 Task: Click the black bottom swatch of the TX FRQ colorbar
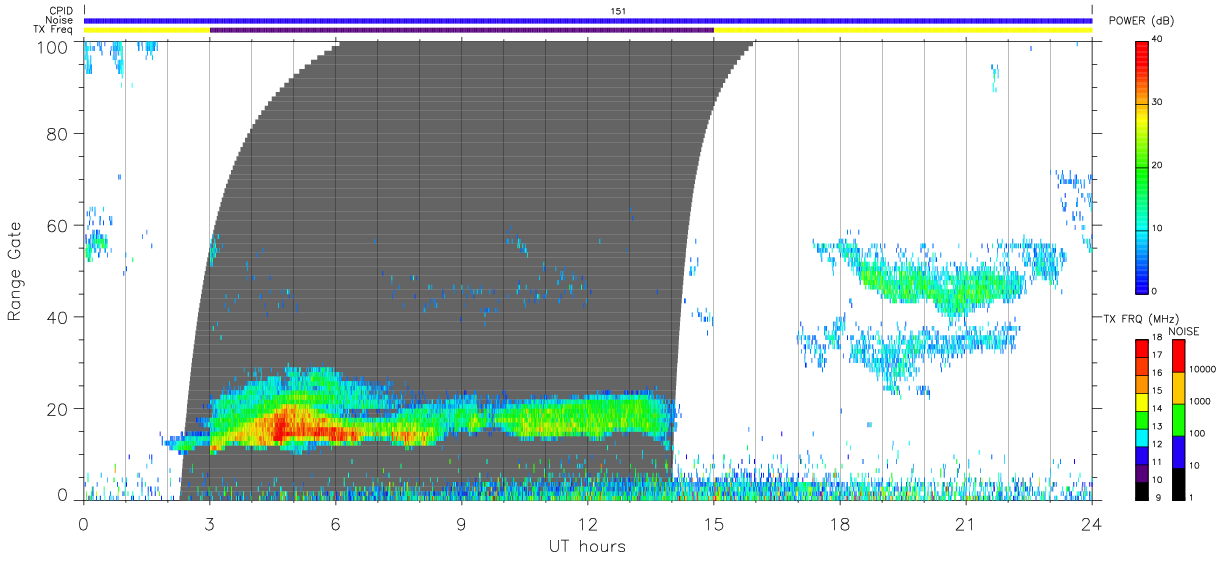tap(1142, 490)
